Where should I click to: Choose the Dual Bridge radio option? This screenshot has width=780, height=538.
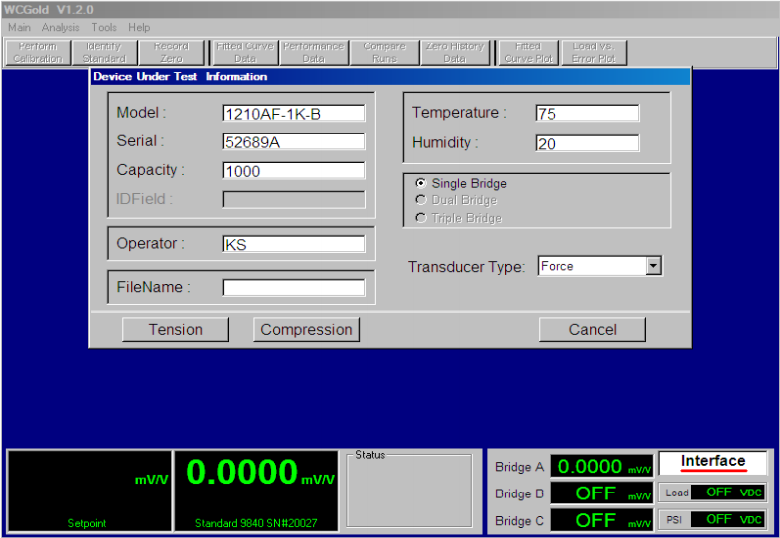pyautogui.click(x=421, y=201)
